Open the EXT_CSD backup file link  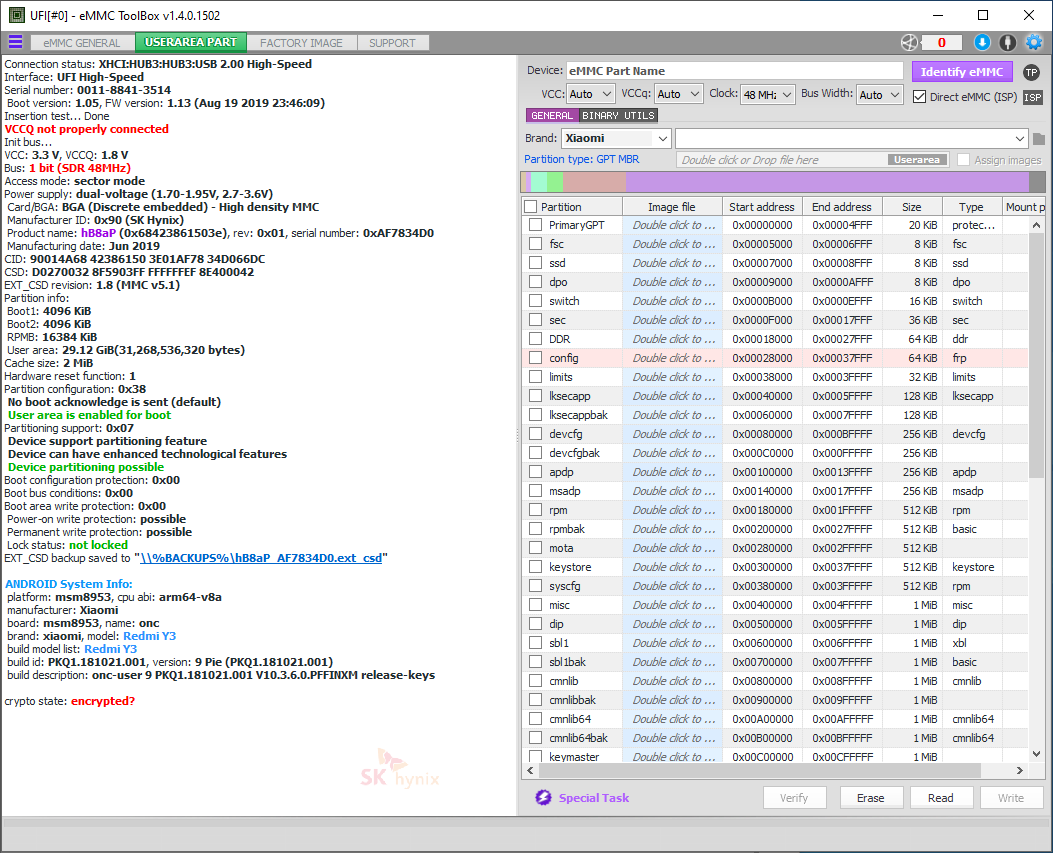[261, 557]
